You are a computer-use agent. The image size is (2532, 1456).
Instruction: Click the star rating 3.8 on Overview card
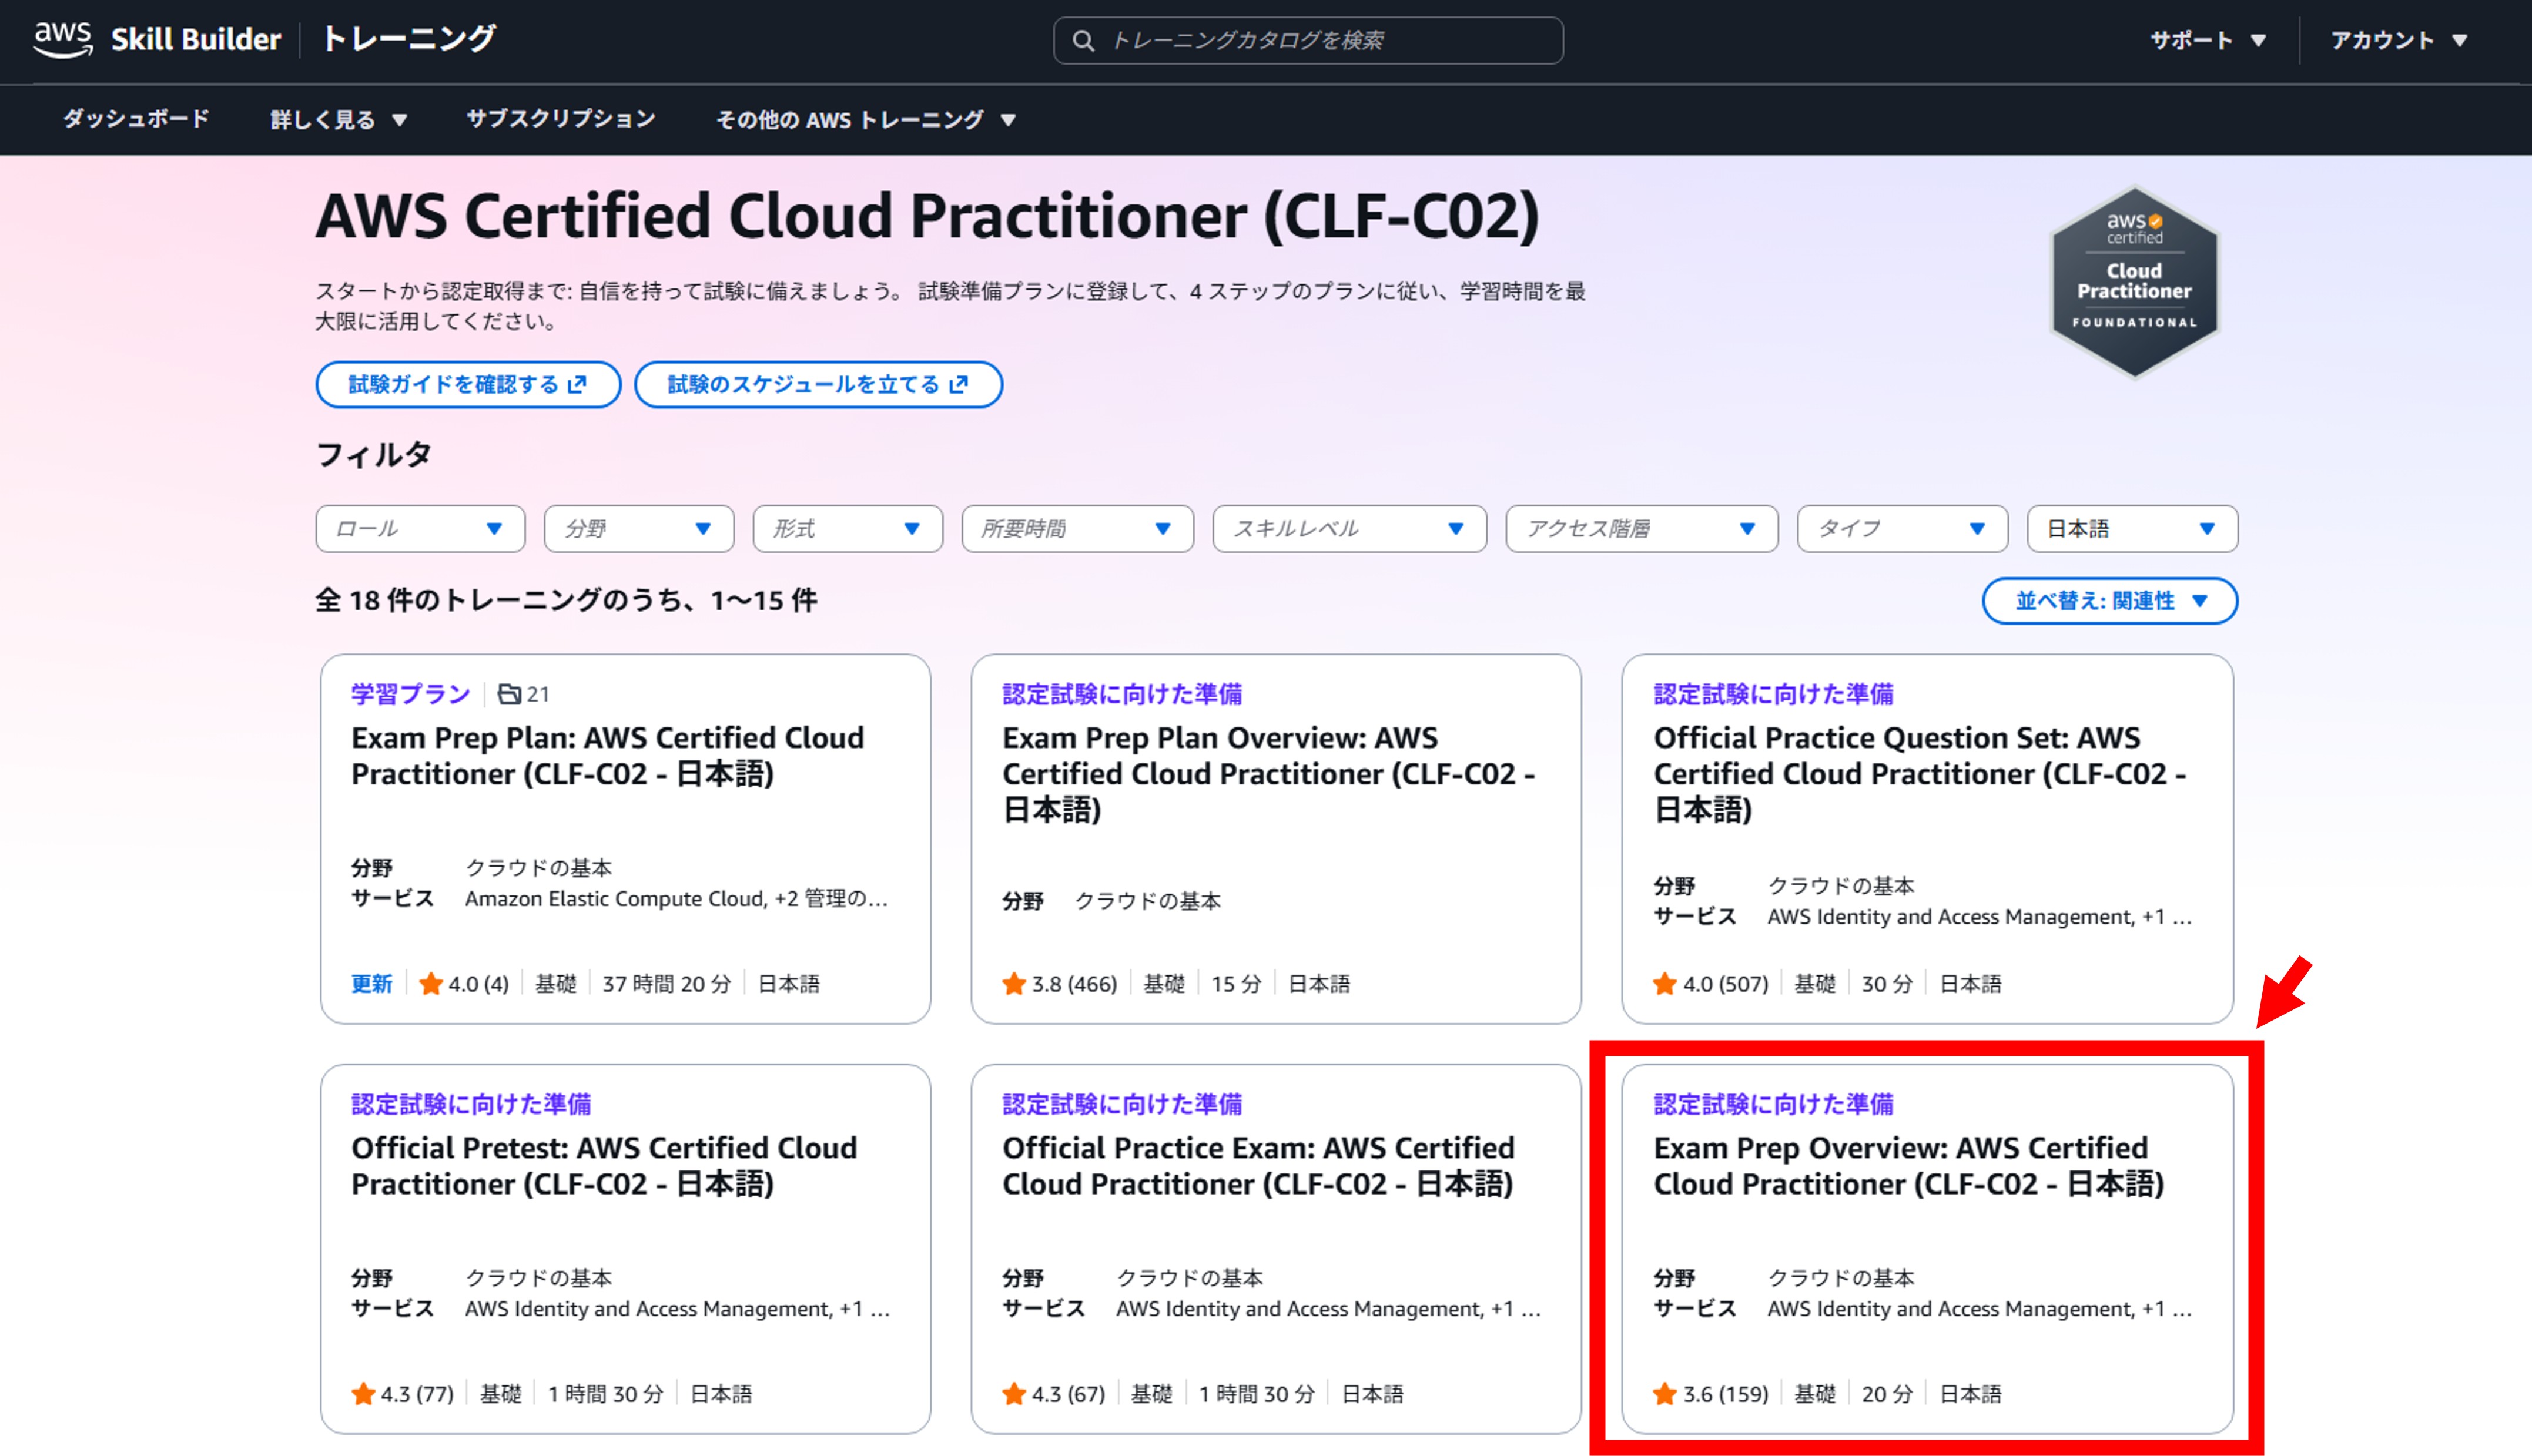coord(1014,984)
